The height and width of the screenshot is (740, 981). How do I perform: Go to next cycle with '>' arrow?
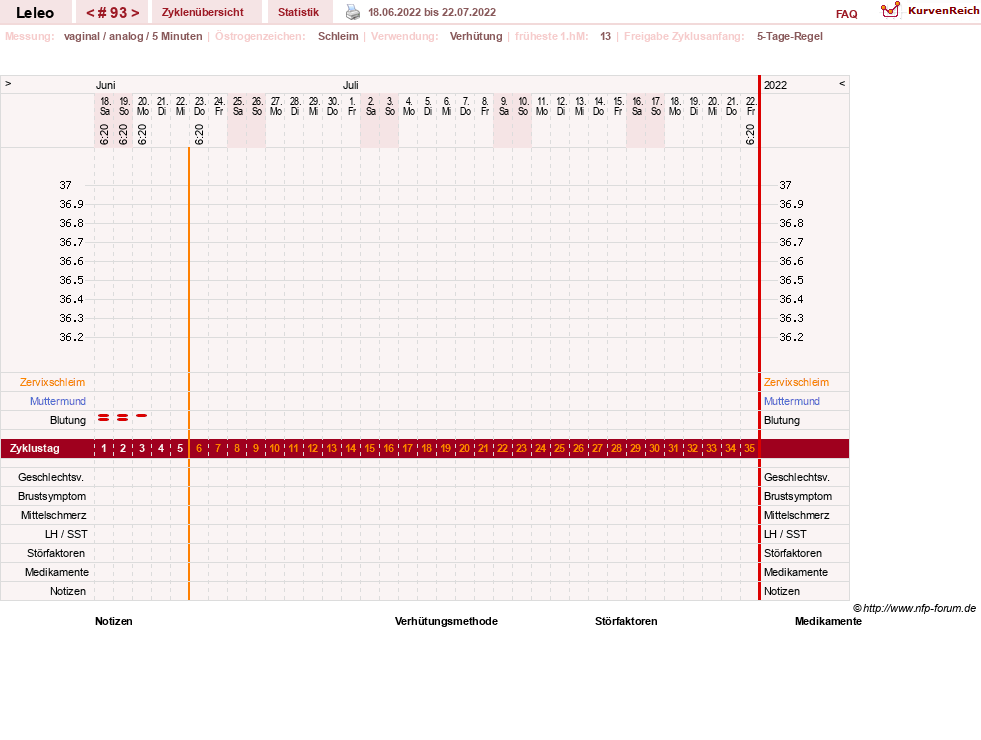tap(135, 13)
